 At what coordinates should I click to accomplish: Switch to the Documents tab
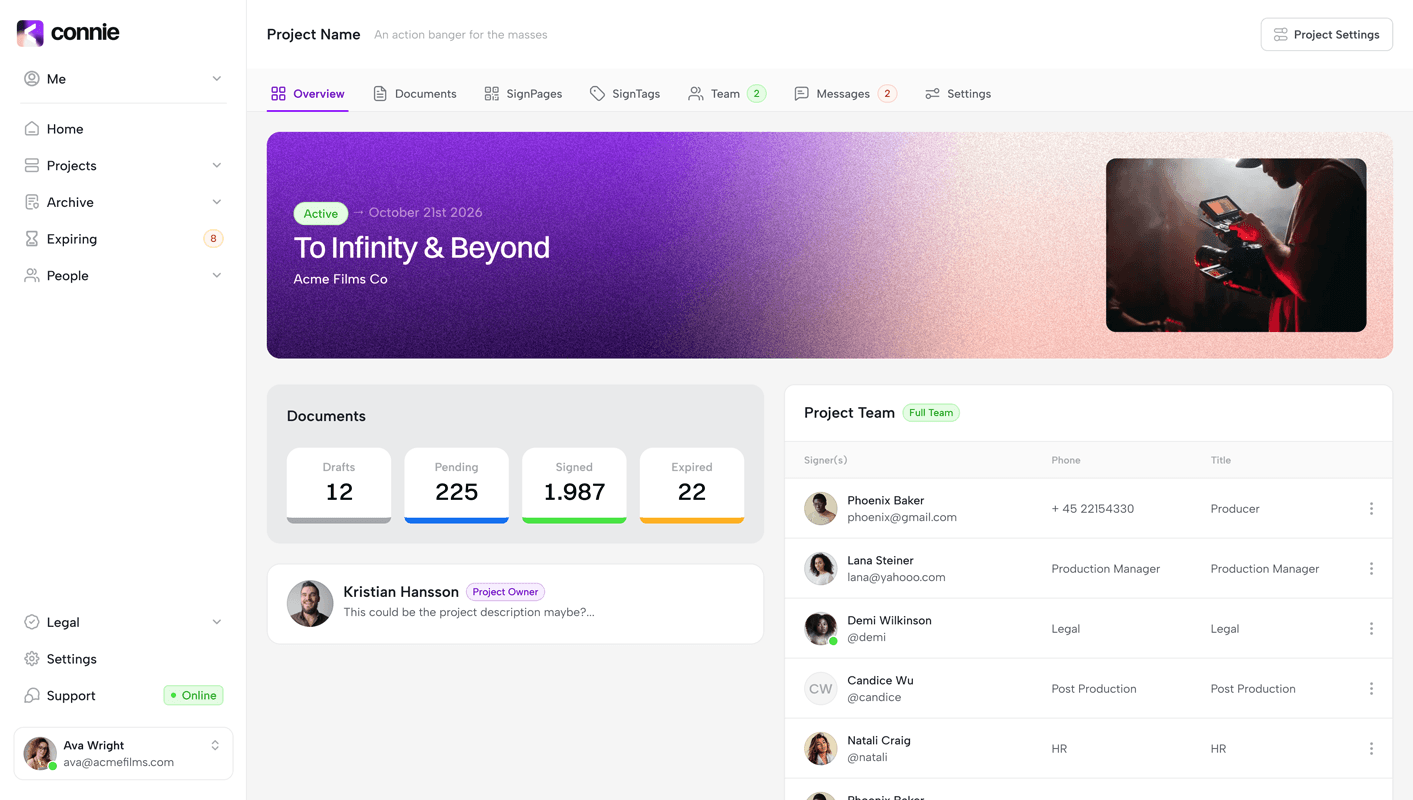[414, 94]
